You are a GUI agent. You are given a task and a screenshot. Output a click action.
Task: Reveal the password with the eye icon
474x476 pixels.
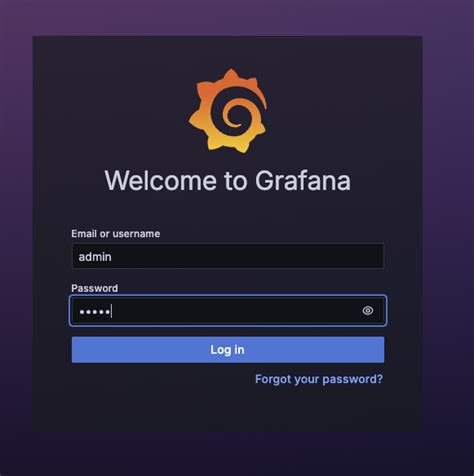click(368, 311)
